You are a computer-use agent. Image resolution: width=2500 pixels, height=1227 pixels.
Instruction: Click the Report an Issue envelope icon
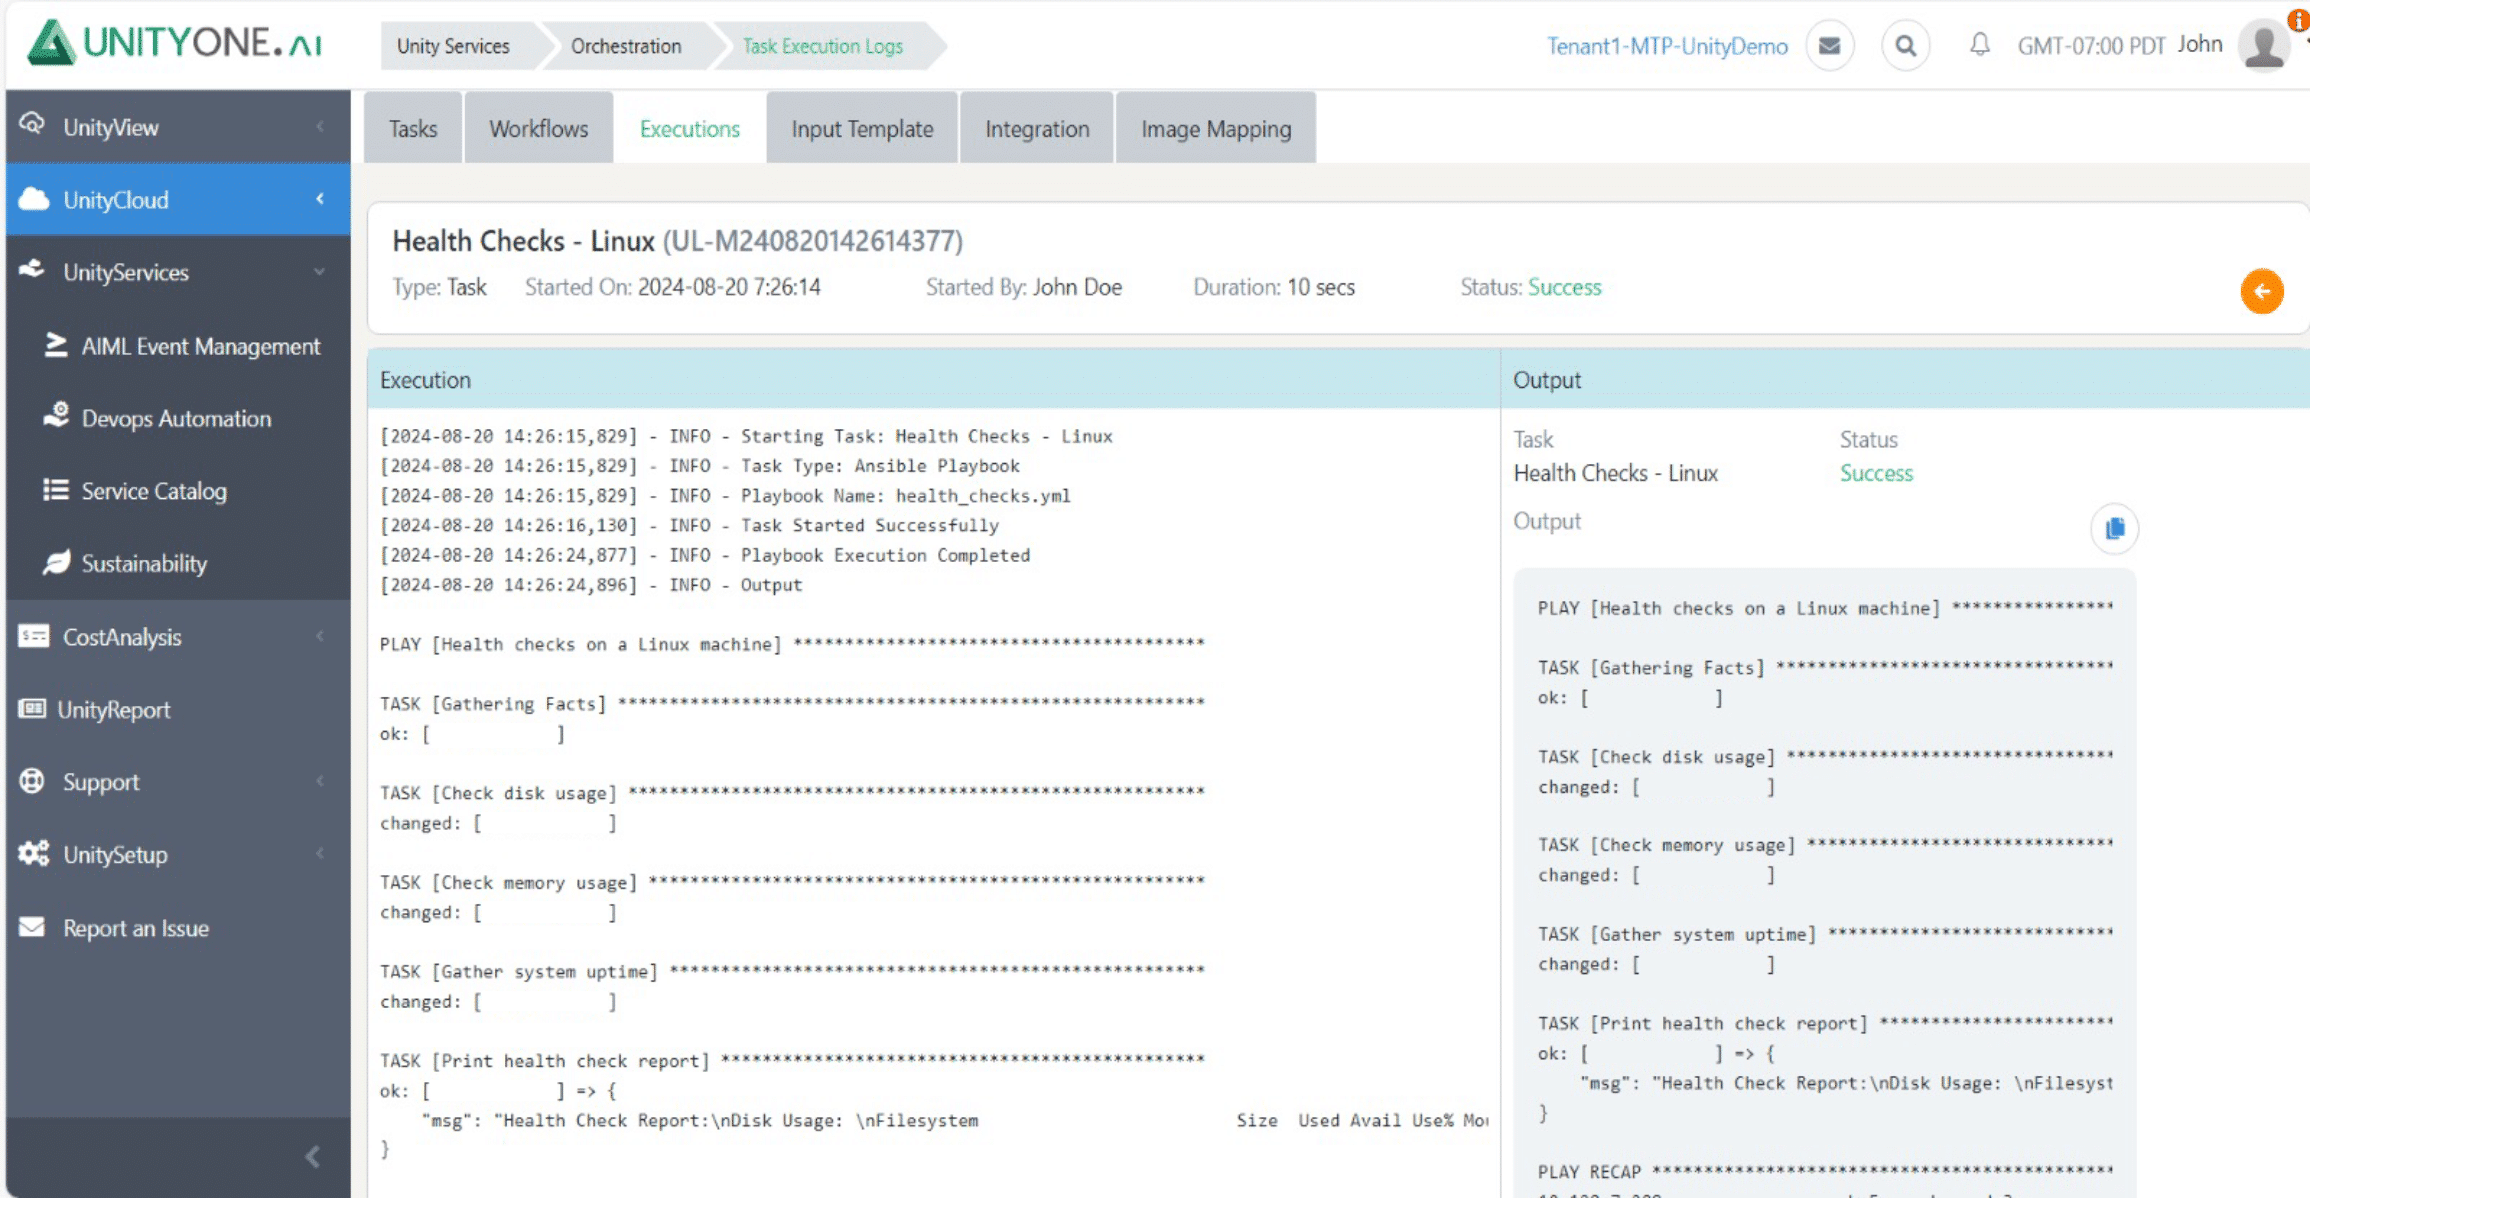point(32,927)
